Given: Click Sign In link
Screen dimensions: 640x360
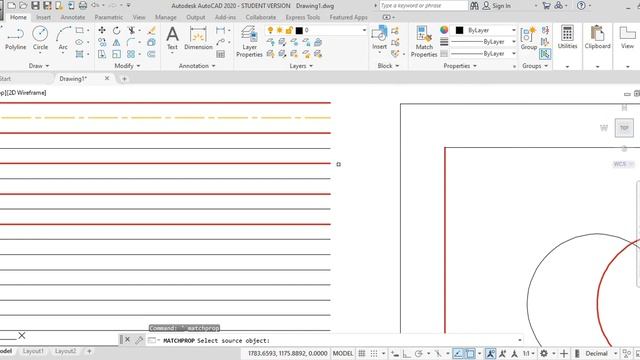Looking at the screenshot, I should tap(496, 6).
